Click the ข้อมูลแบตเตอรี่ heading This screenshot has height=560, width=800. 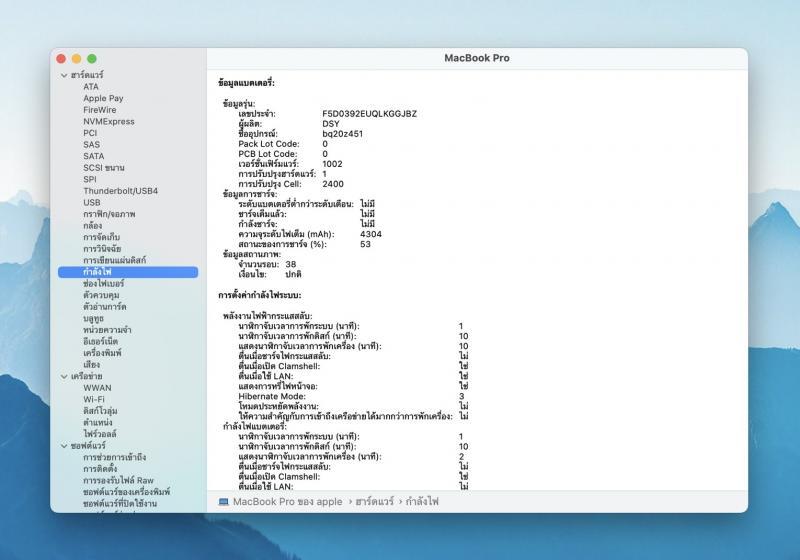246,83
